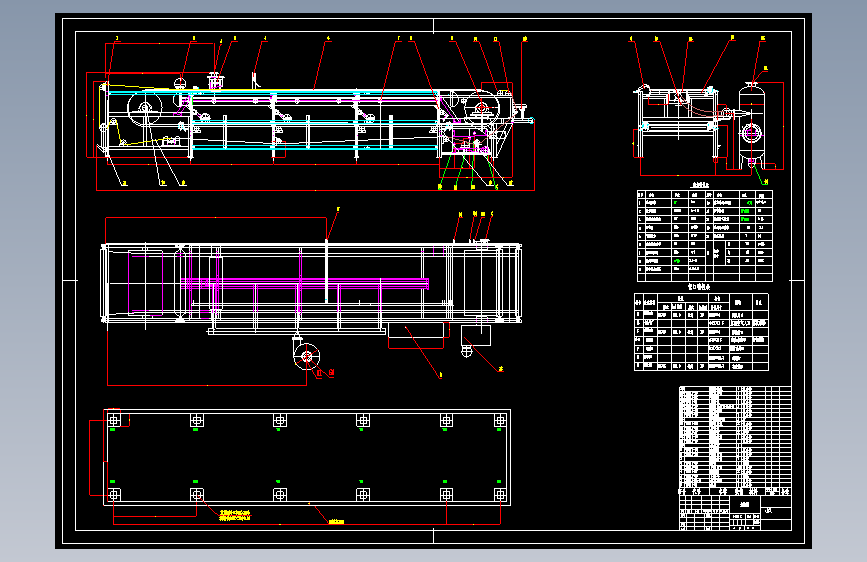The width and height of the screenshot is (867, 562).
Task: Select the foundation anchor bolt layout view
Action: 300,466
